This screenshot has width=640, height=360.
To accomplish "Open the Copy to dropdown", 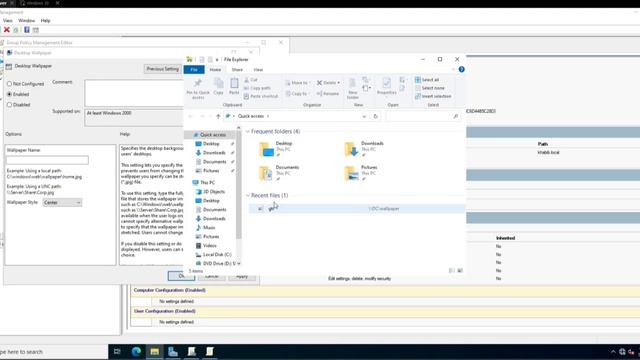I will coord(297,93).
